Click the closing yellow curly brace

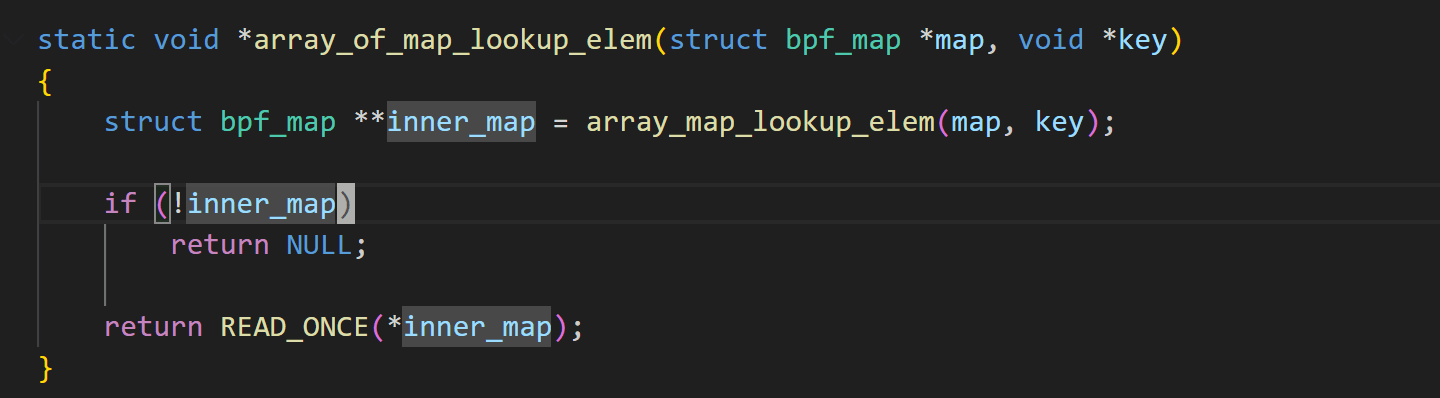click(x=45, y=368)
